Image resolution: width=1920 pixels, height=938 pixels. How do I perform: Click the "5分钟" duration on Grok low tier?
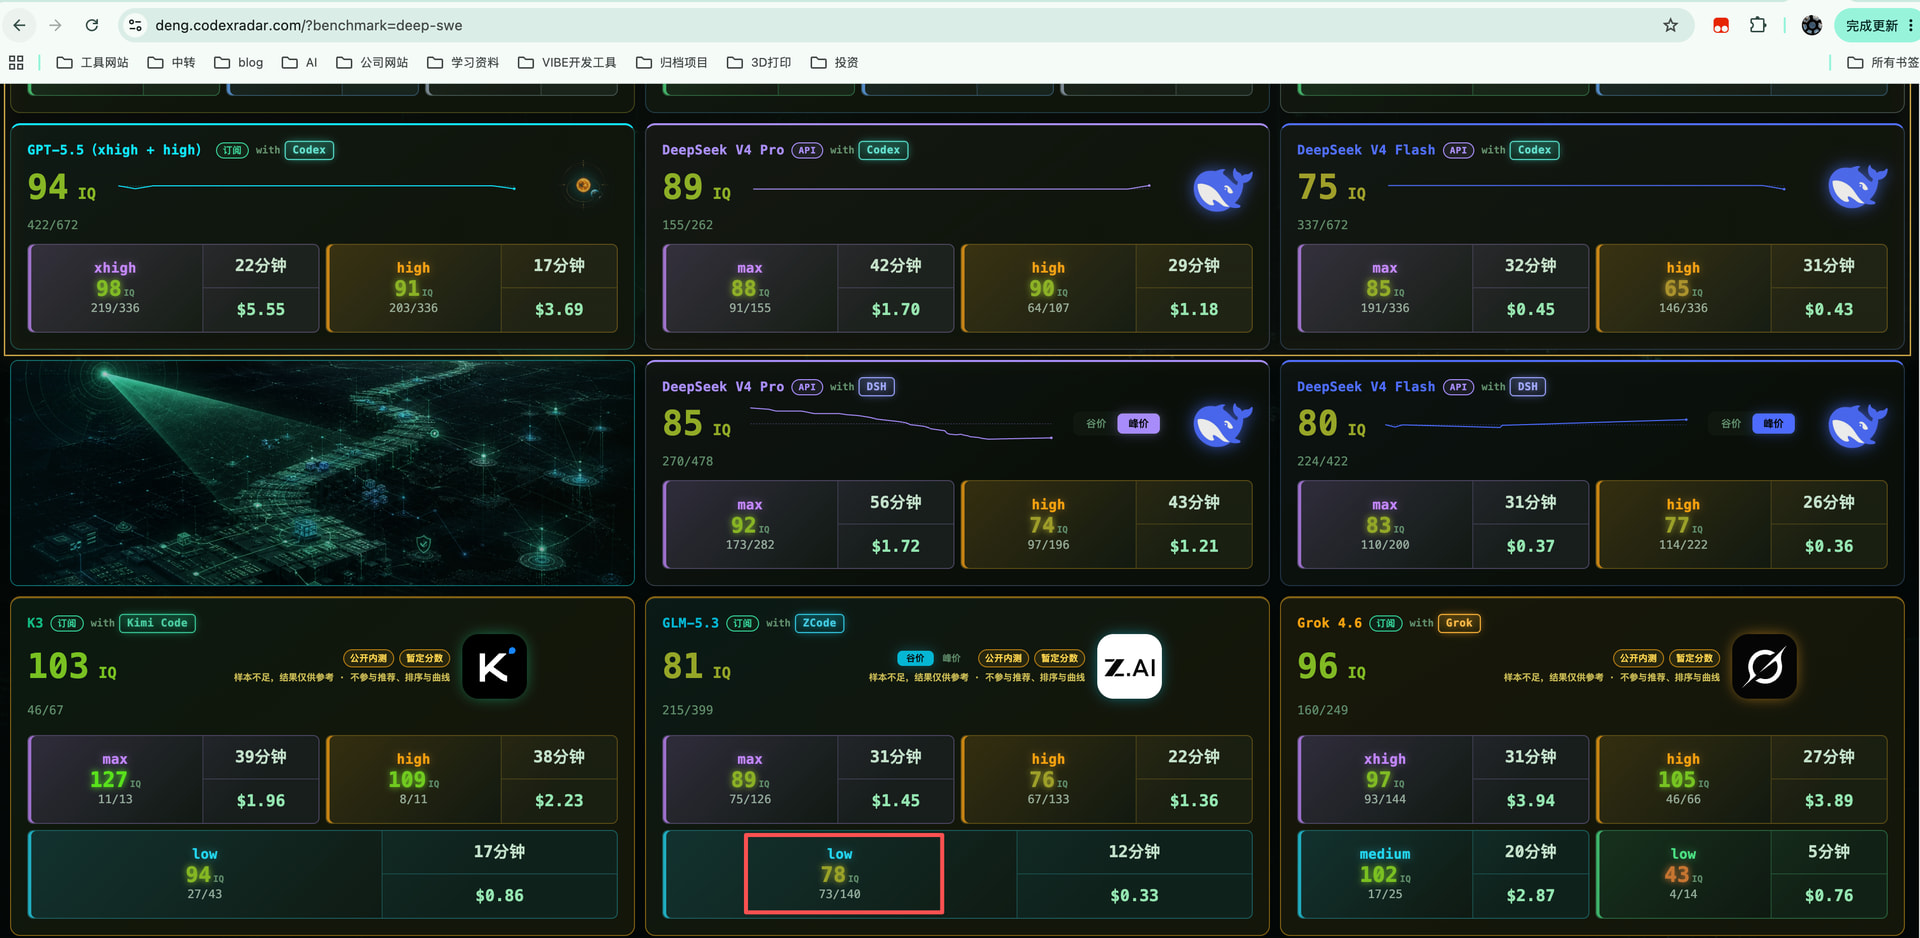click(x=1829, y=852)
